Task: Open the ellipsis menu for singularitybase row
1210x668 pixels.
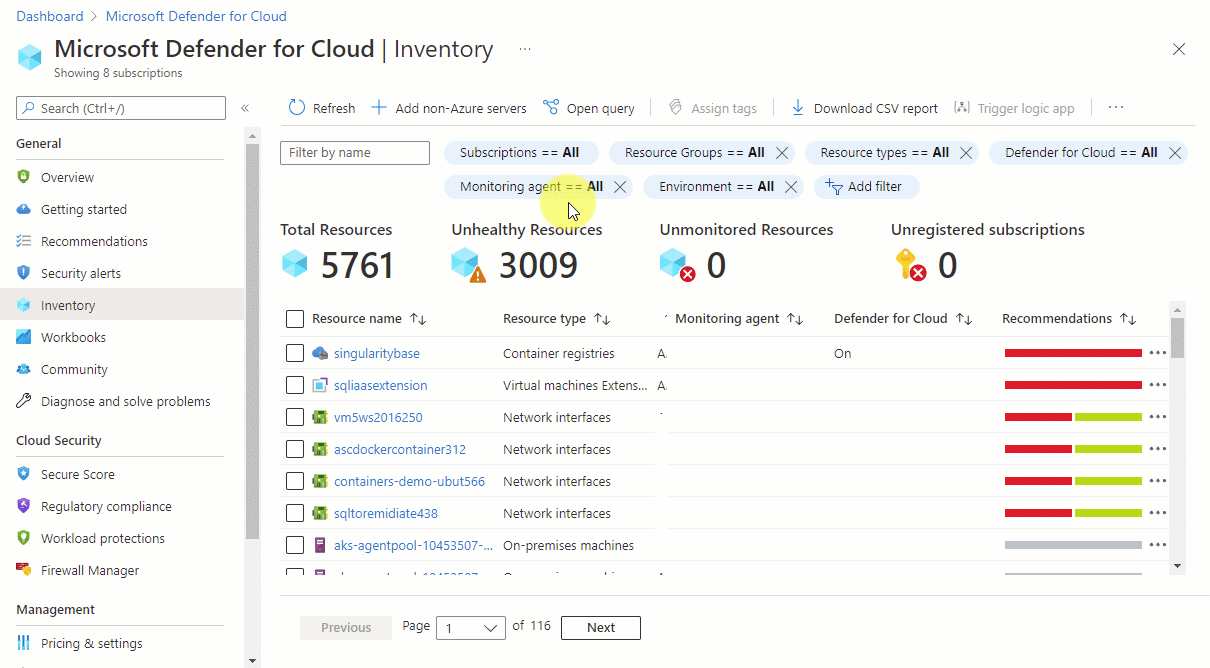Action: tap(1158, 353)
